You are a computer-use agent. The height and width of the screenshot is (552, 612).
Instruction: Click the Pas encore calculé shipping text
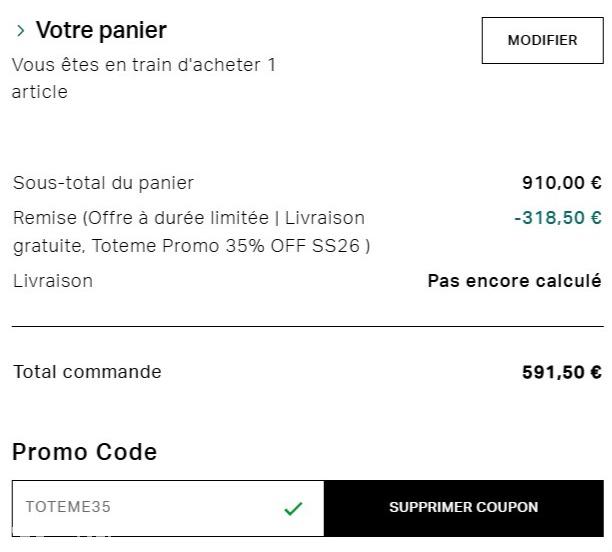[x=514, y=281]
